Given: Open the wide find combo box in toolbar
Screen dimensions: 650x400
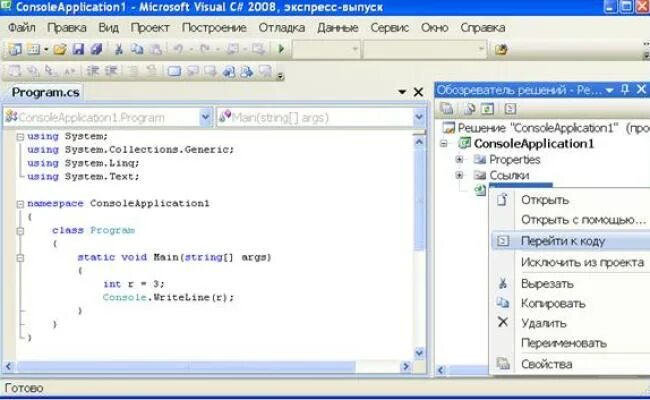Looking at the screenshot, I should (x=424, y=49).
